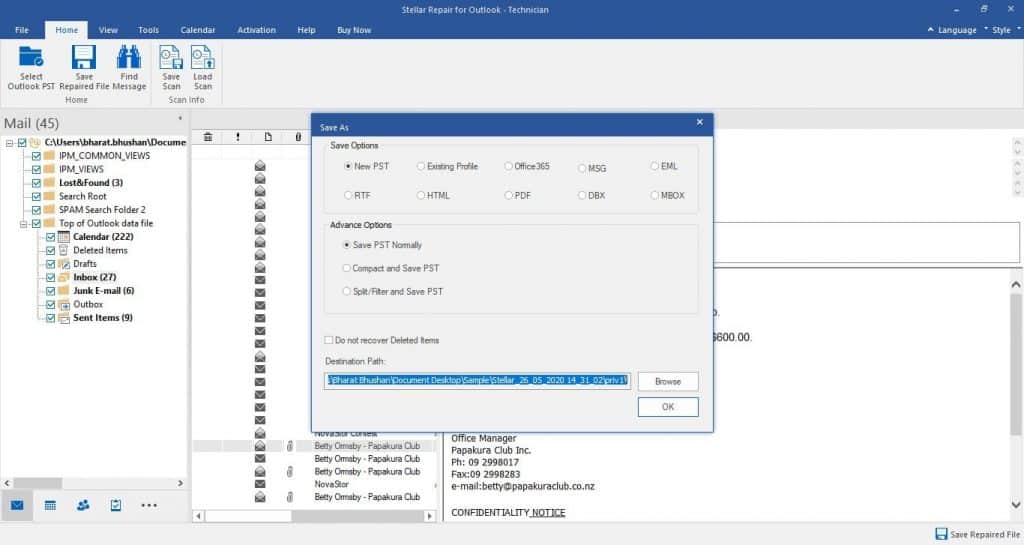Screen dimensions: 1024x545
Task: Collapse the root C:\Users tree node
Action: 10,142
